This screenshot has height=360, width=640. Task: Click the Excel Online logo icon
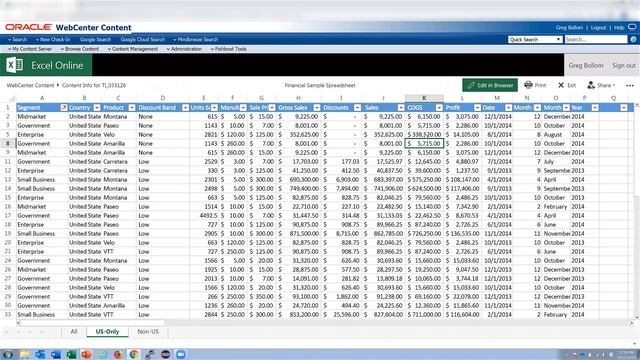pyautogui.click(x=15, y=65)
